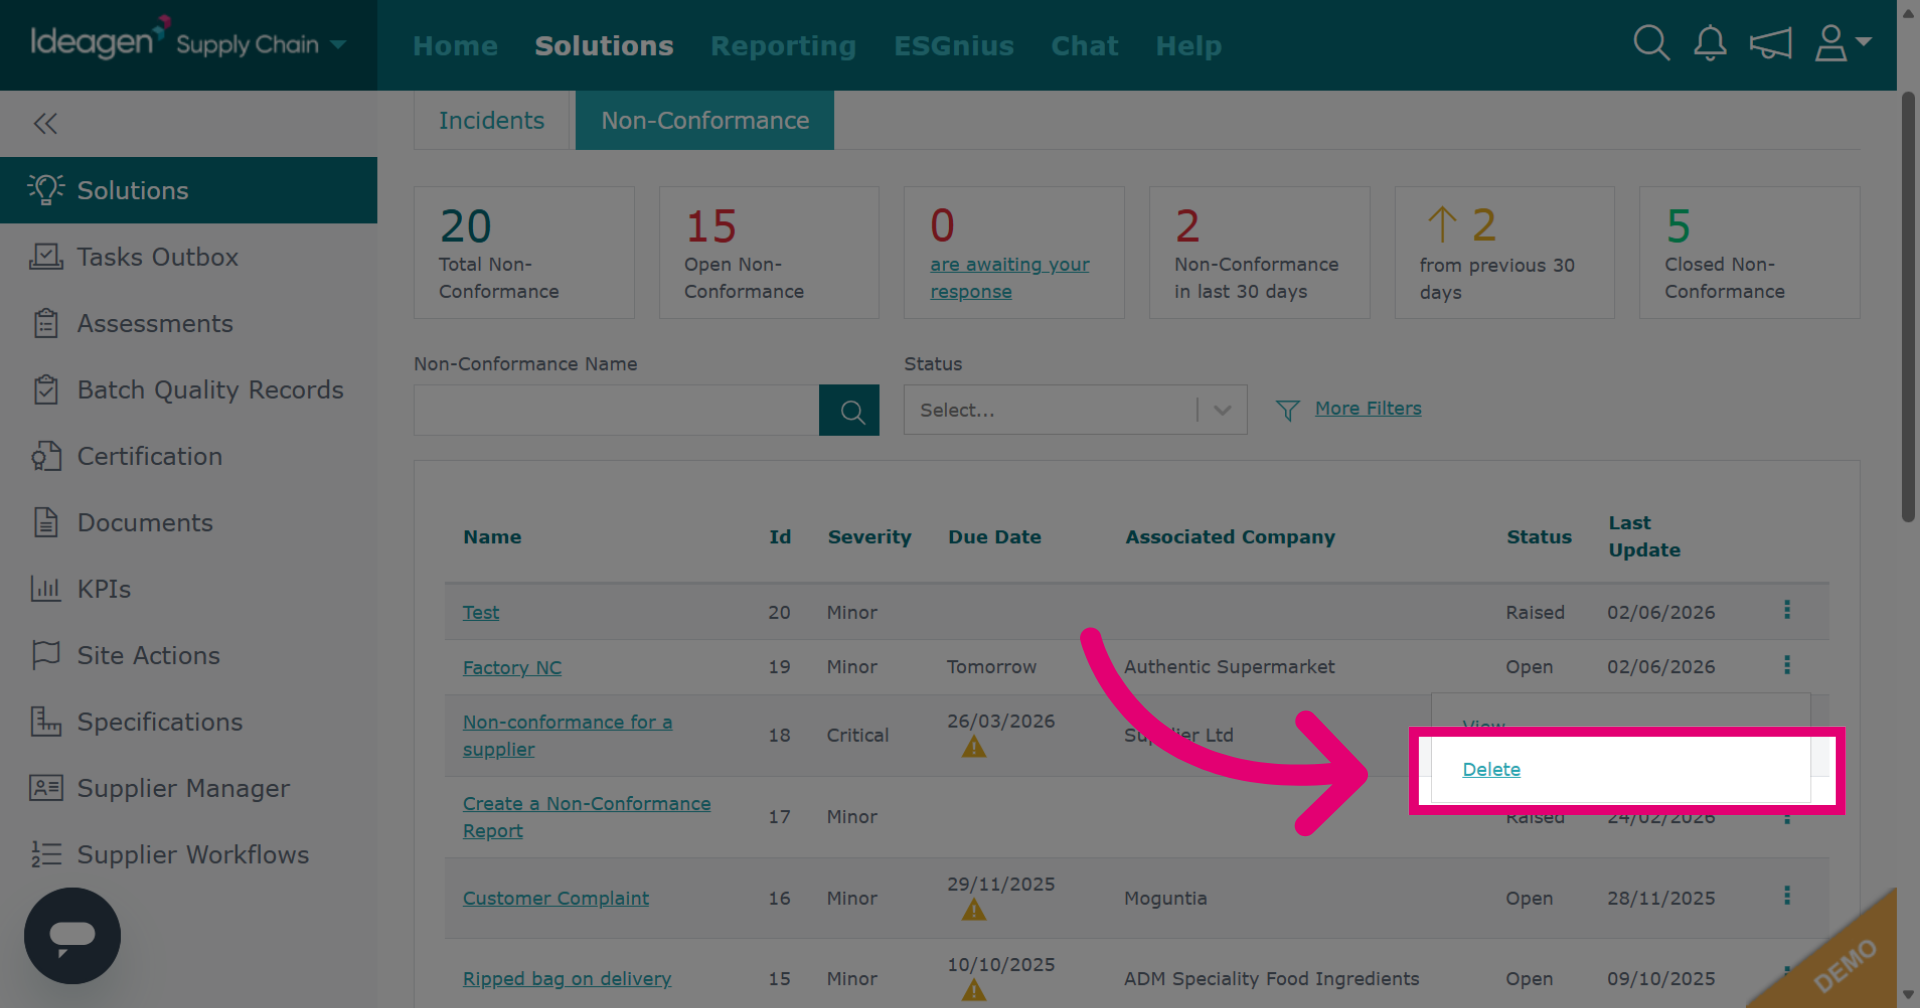Image resolution: width=1920 pixels, height=1008 pixels.
Task: Open Reporting in top navigation
Action: pyautogui.click(x=783, y=46)
